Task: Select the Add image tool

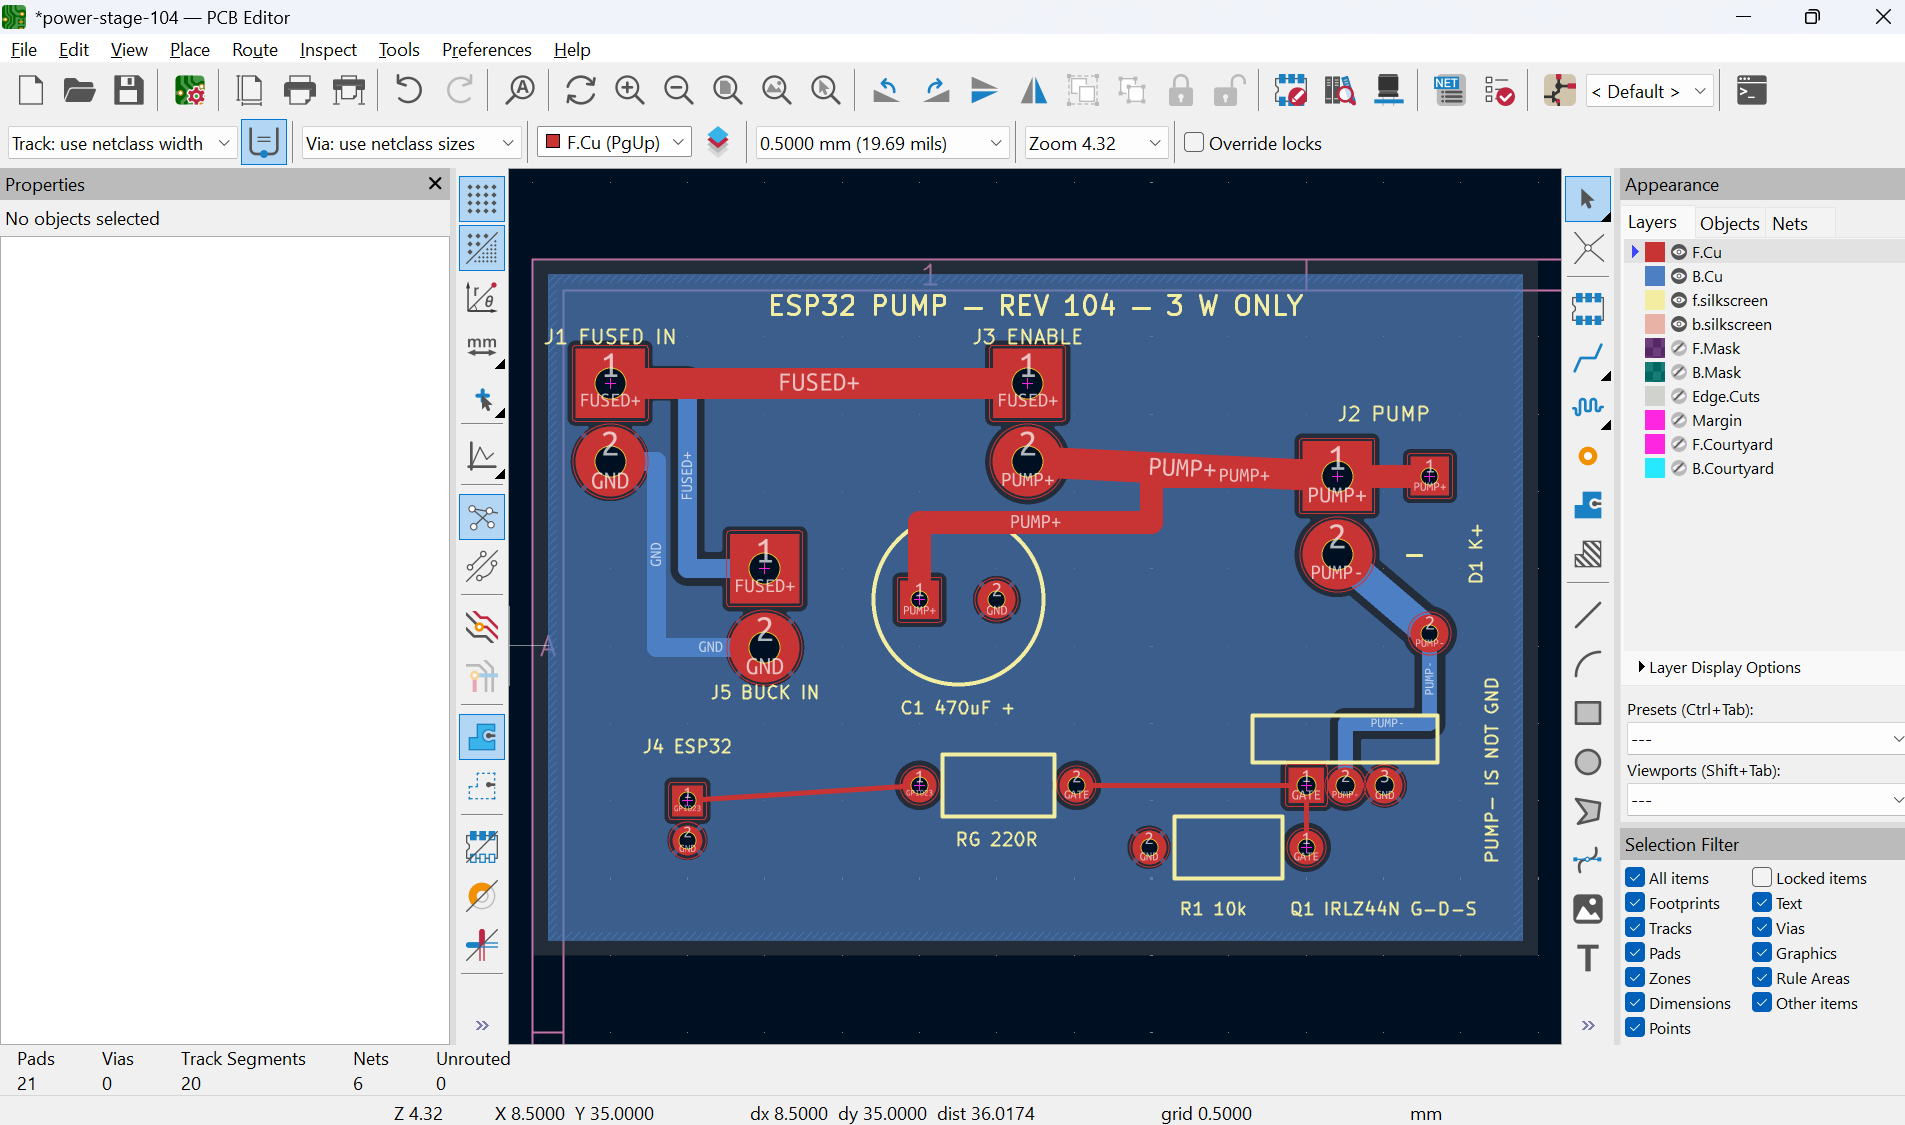Action: pos(1588,909)
